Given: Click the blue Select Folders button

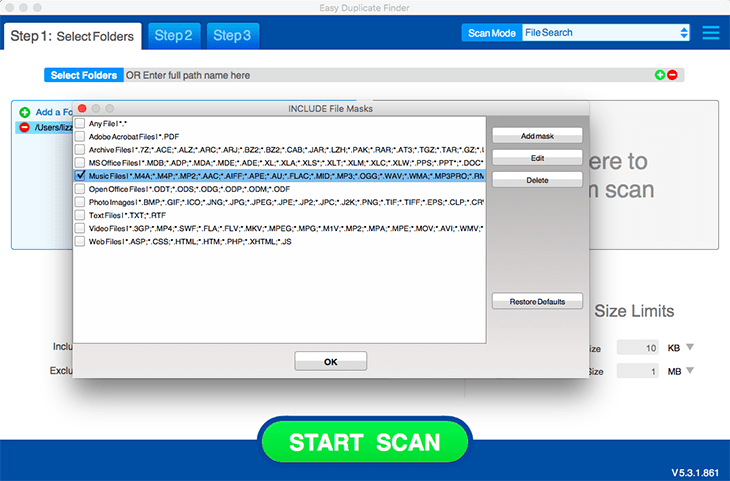Looking at the screenshot, I should coord(84,75).
